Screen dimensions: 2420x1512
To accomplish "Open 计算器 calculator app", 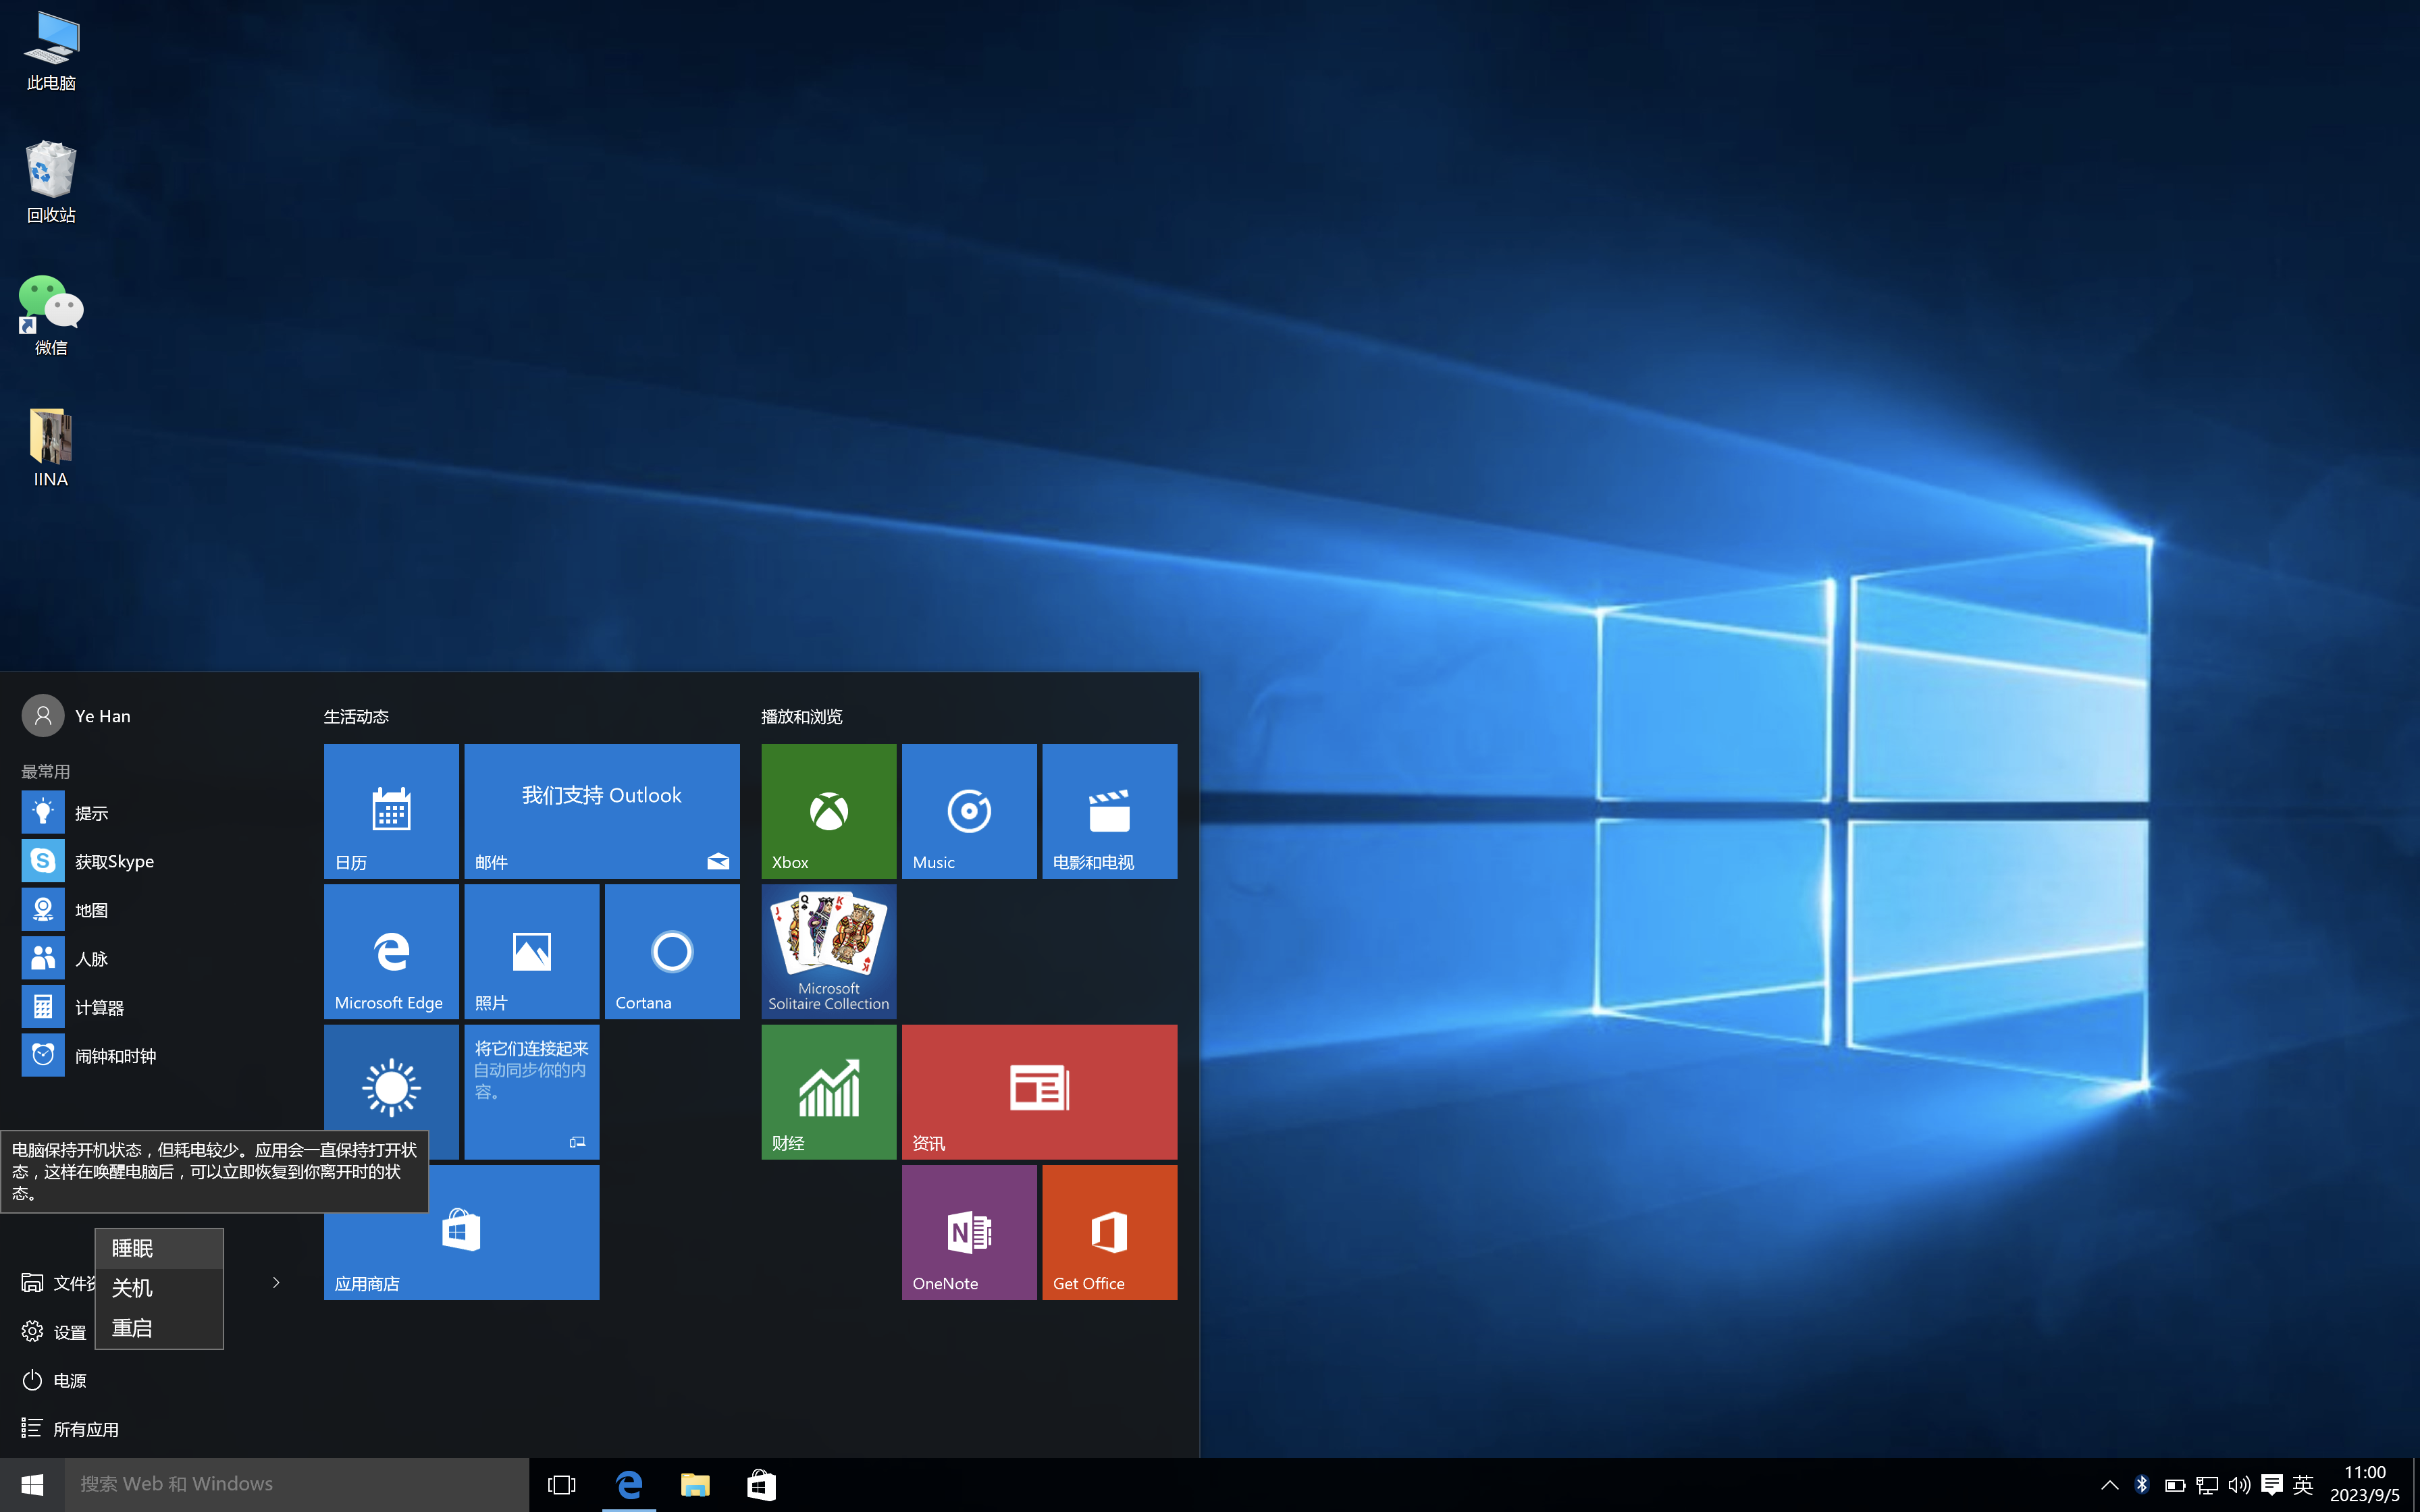I will pos(150,1007).
